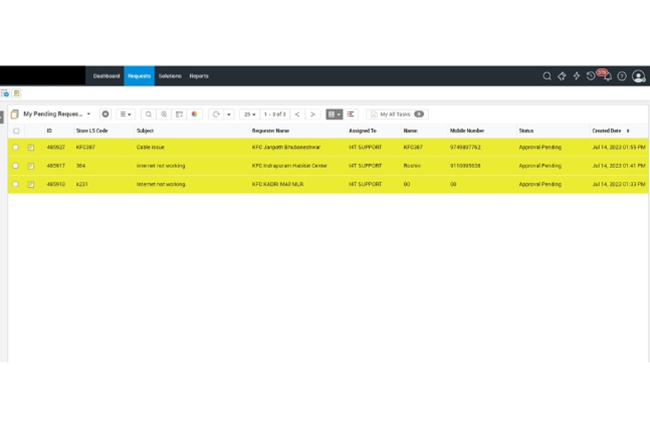Click the refresh list icon
Screen dimensions: 650x425
(215, 114)
